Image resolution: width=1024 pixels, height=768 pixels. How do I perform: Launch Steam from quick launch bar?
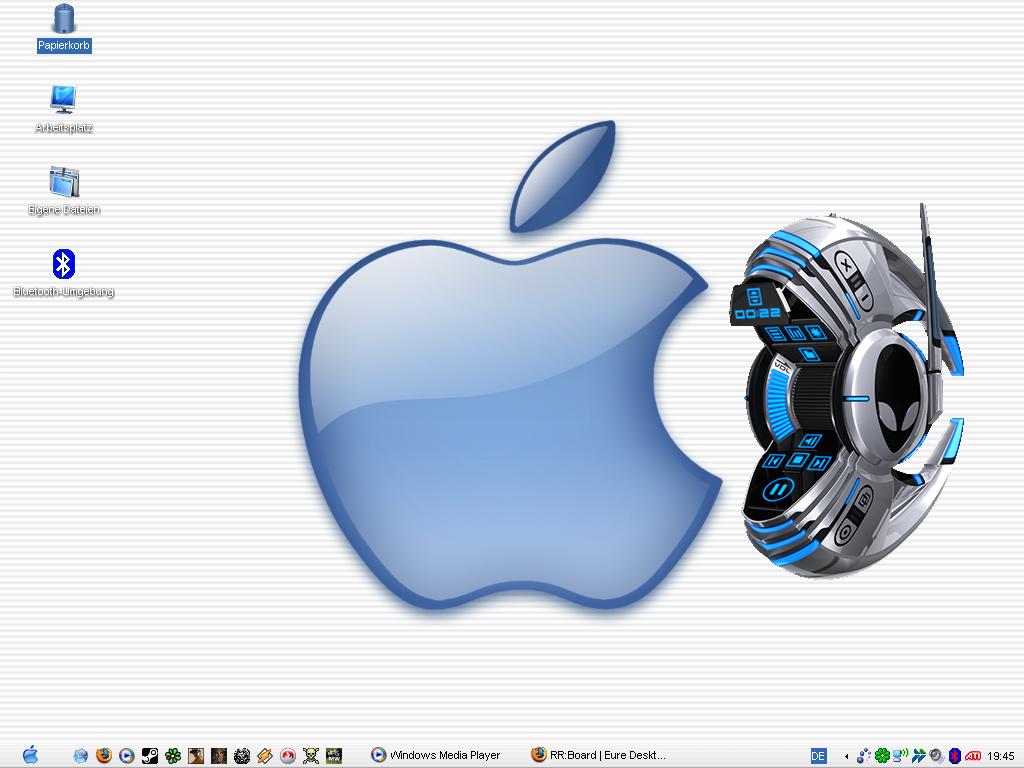click(150, 756)
